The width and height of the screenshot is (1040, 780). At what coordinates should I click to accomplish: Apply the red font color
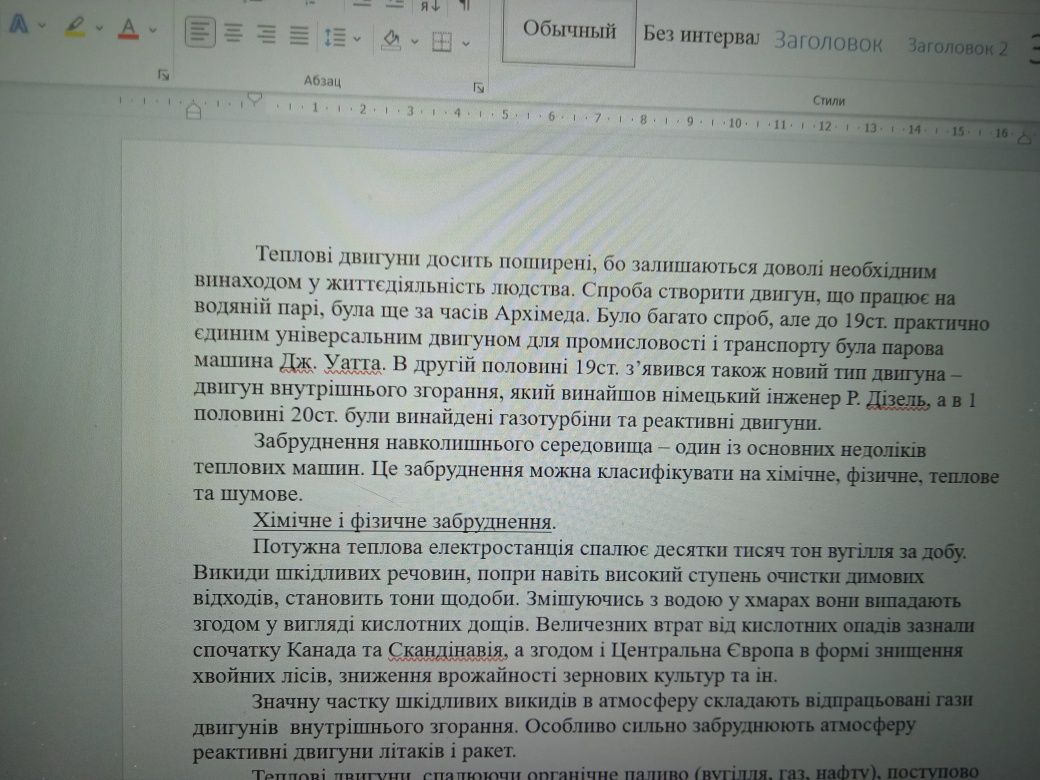(x=128, y=29)
